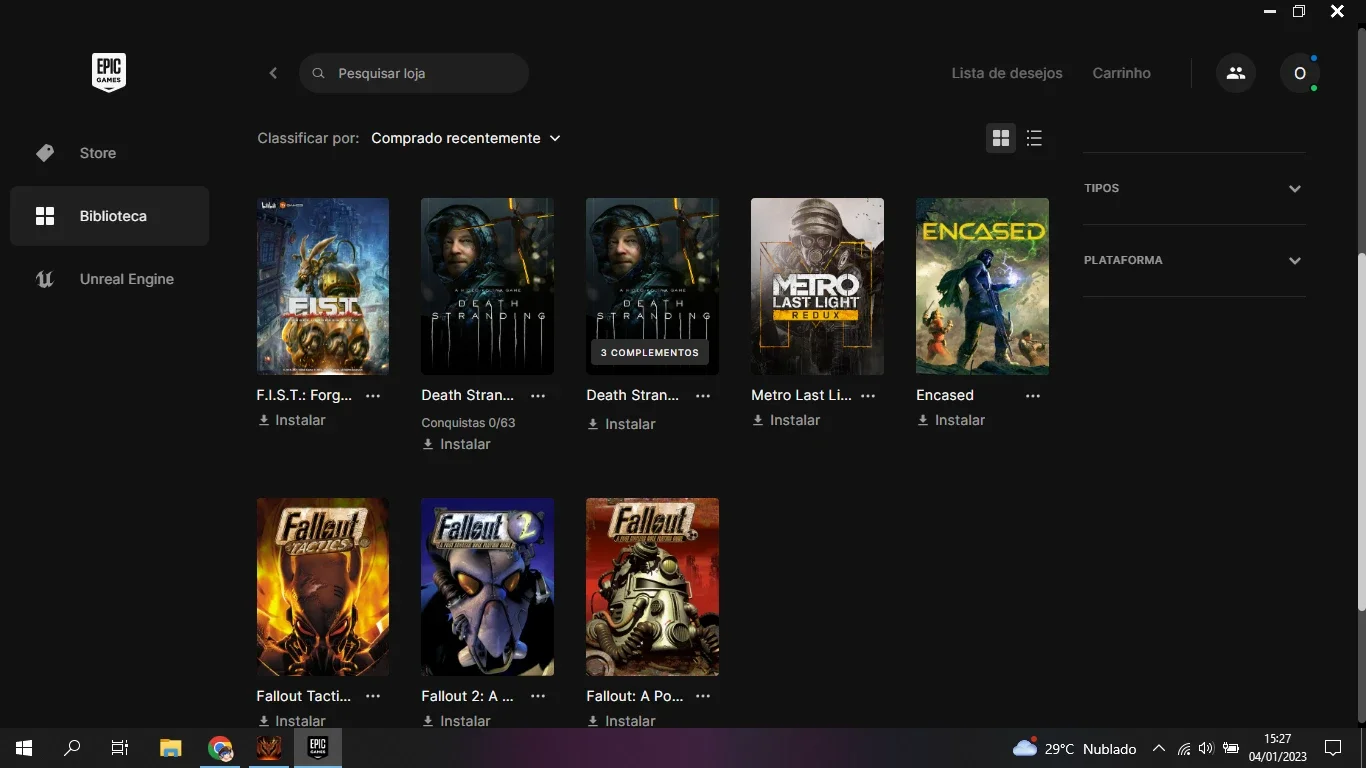
Task: Open more options for Encased
Action: [1033, 396]
